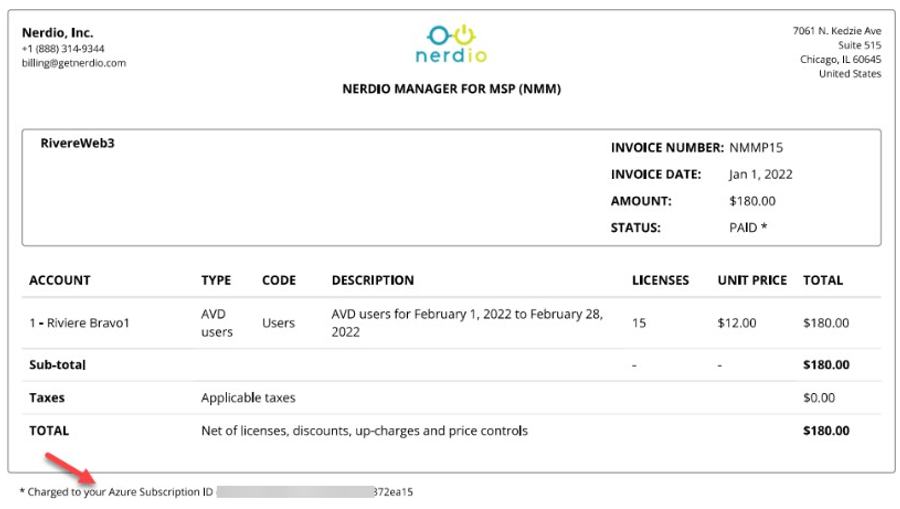Click the Nerdio, Inc. company name
The image size is (900, 509).
(57, 33)
